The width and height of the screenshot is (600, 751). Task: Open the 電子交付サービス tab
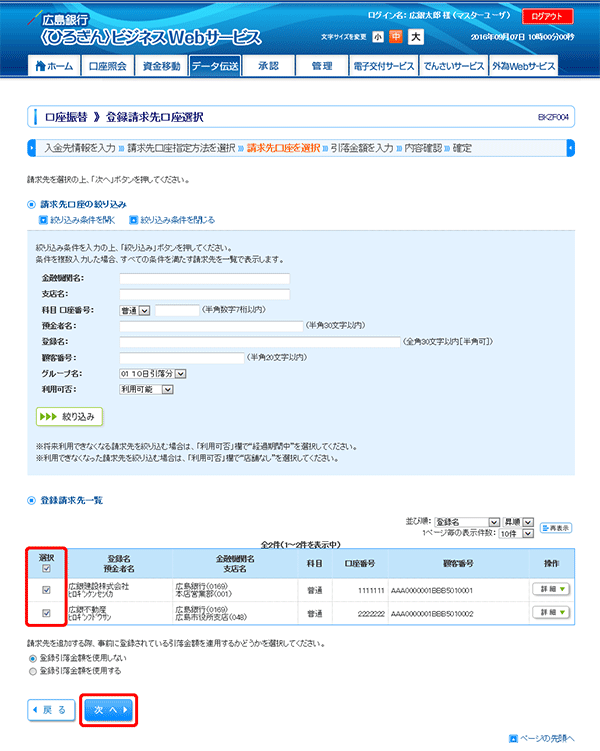coord(384,66)
